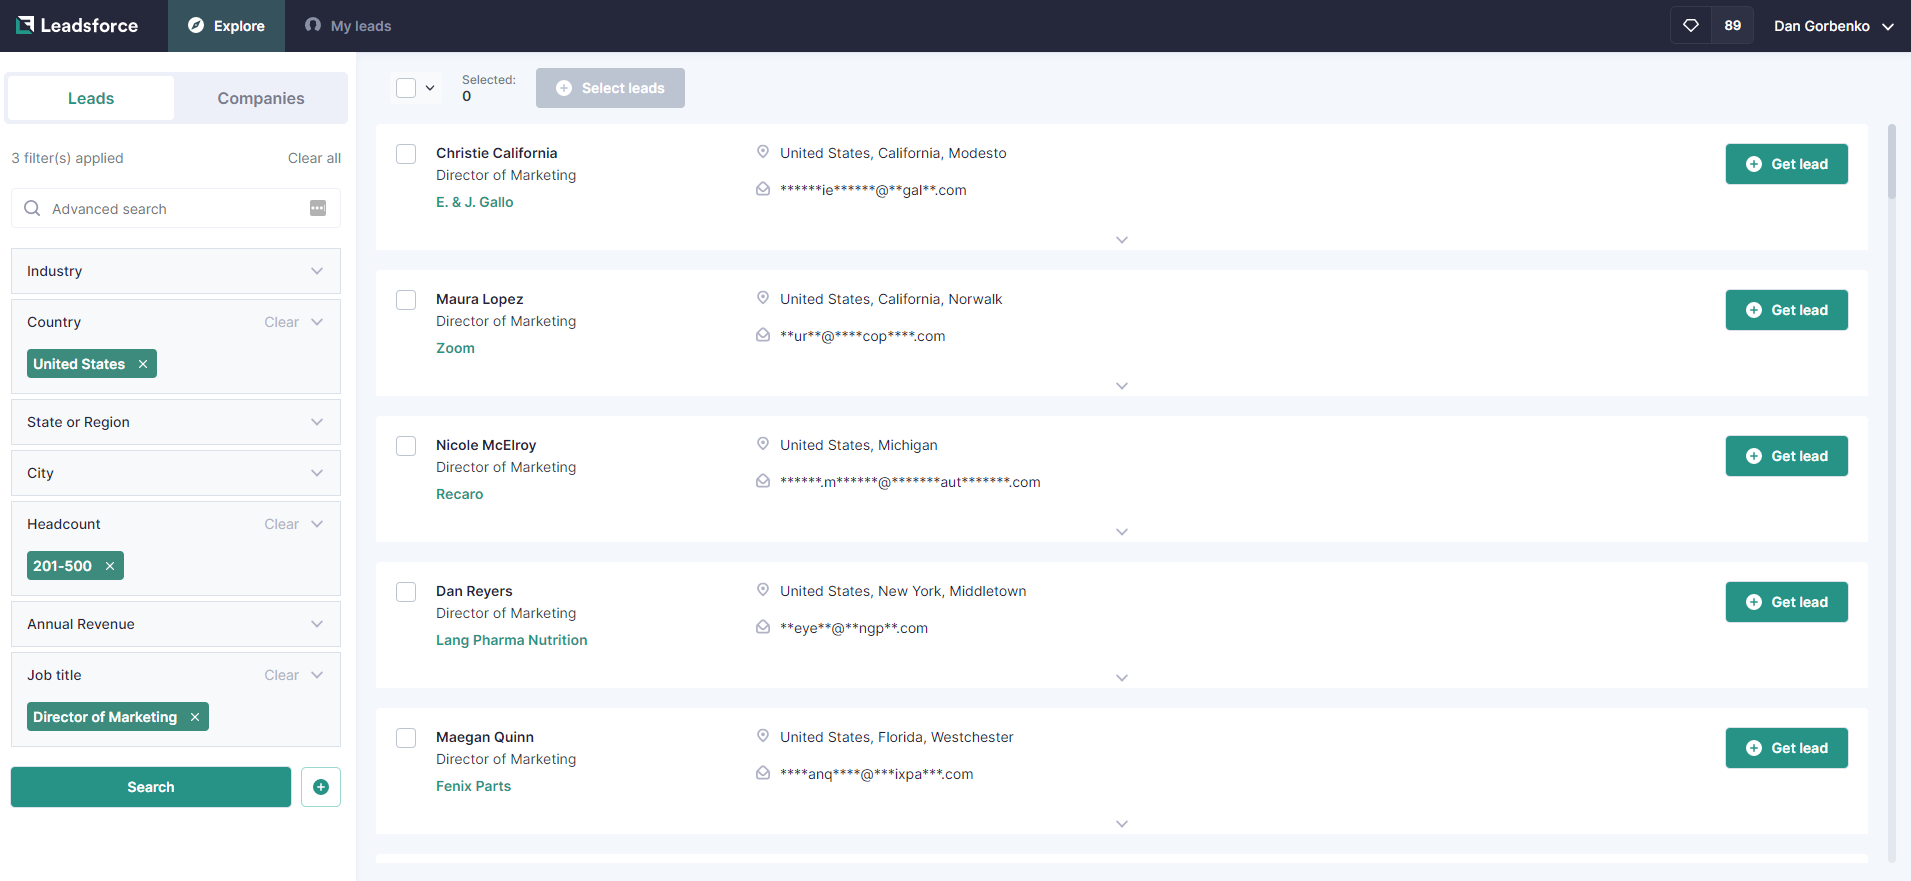Click location pin icon for Dan Reyers
1911x881 pixels.
pyautogui.click(x=763, y=590)
